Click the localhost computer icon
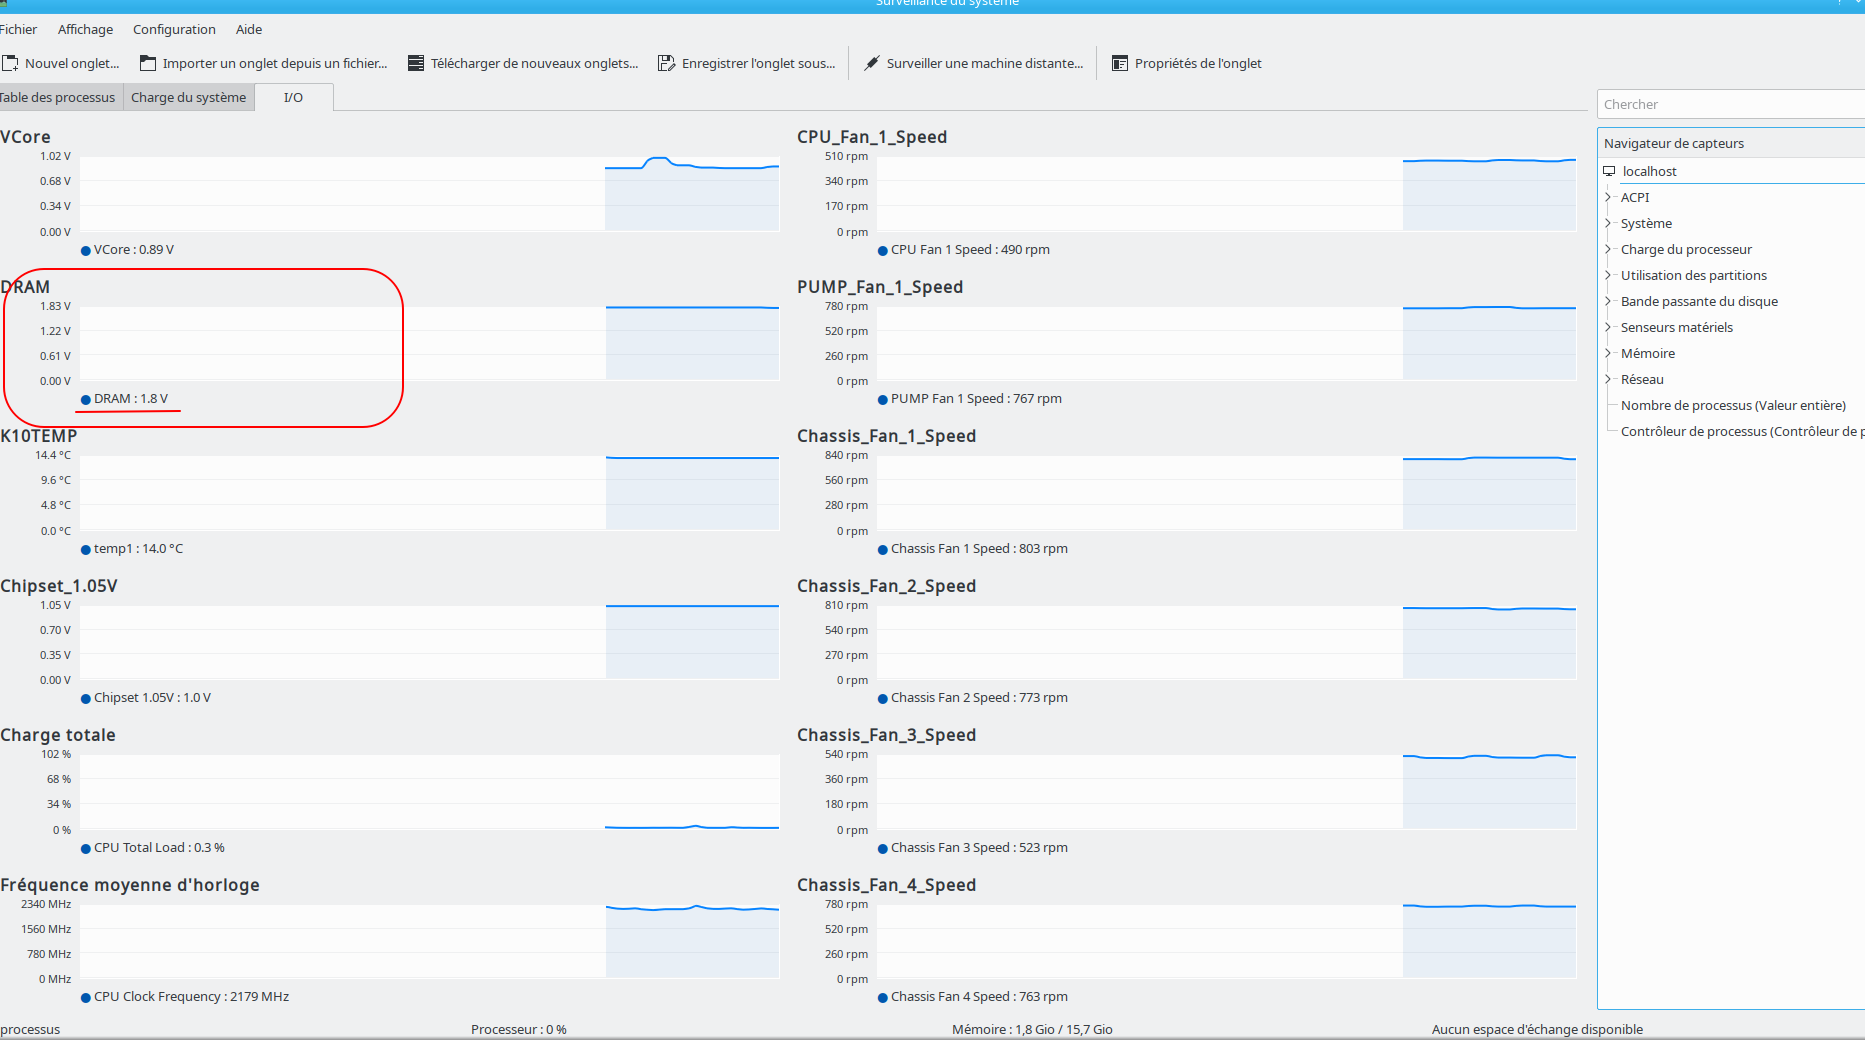The height and width of the screenshot is (1040, 1865). coord(1609,171)
